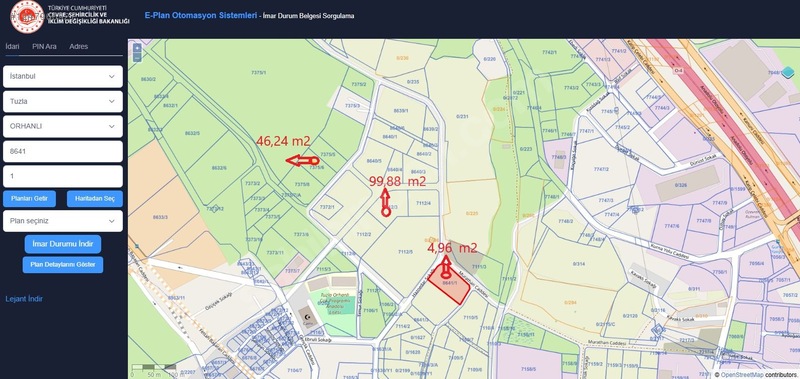Screen dimensions: 800x379
Task: Click the red 46,24 m2 arrow marker
Action: 302,161
